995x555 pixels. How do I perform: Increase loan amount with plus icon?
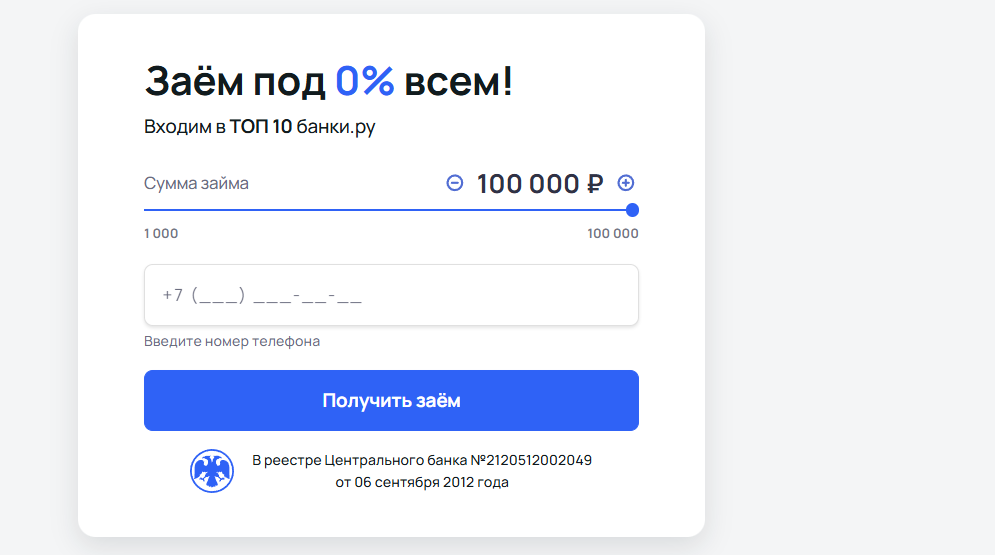[626, 183]
